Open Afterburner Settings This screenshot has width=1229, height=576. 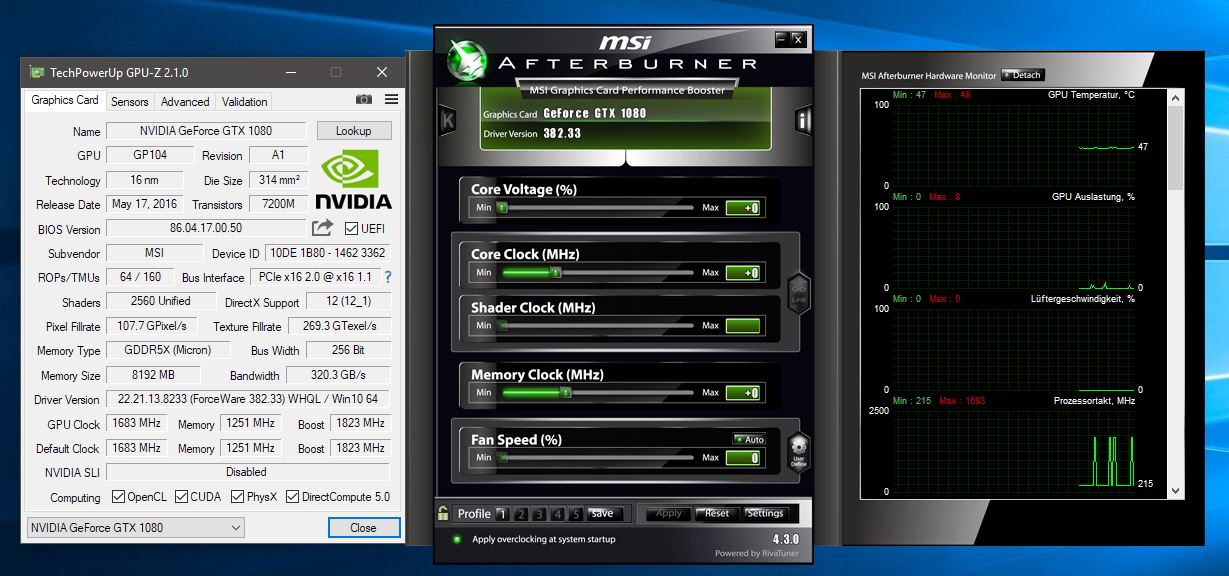(x=765, y=513)
